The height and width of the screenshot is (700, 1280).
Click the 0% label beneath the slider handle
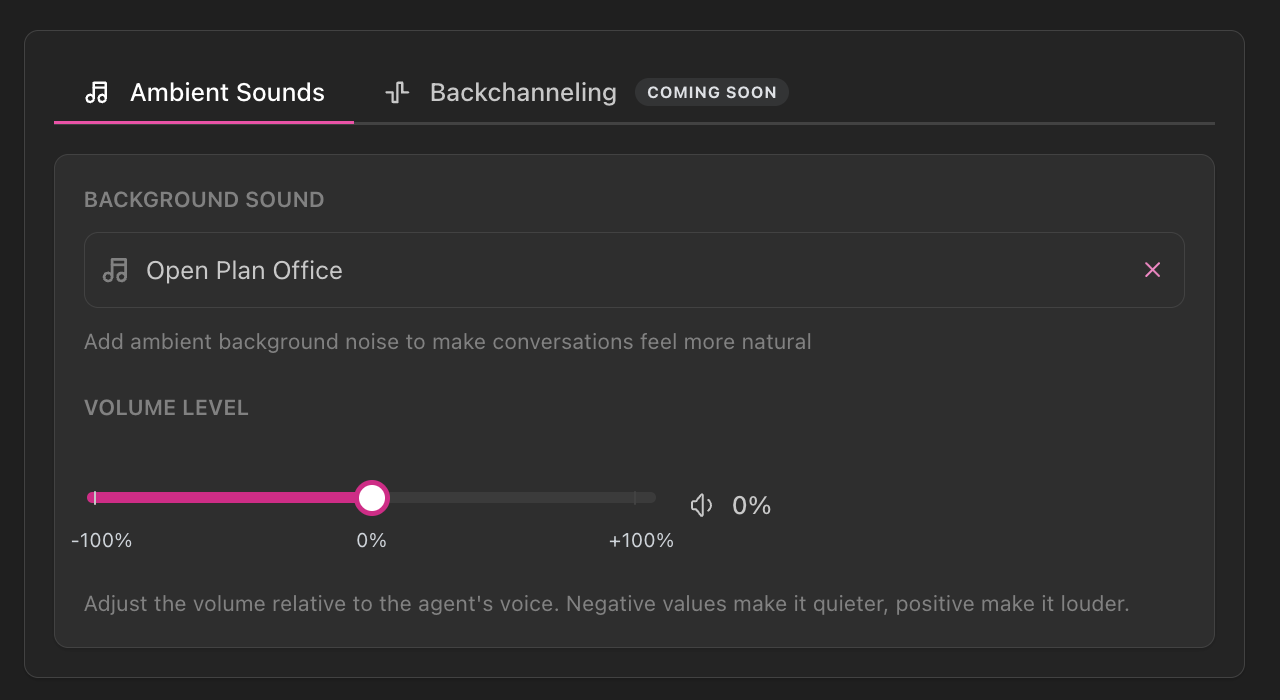(372, 541)
